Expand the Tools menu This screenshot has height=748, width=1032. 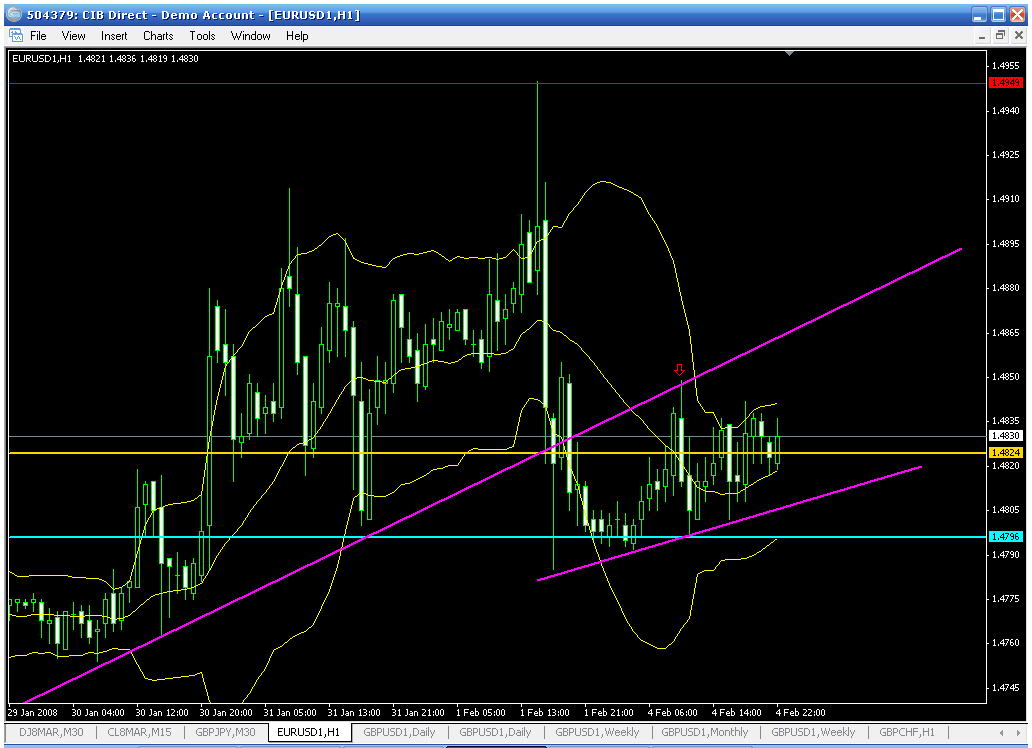click(202, 35)
